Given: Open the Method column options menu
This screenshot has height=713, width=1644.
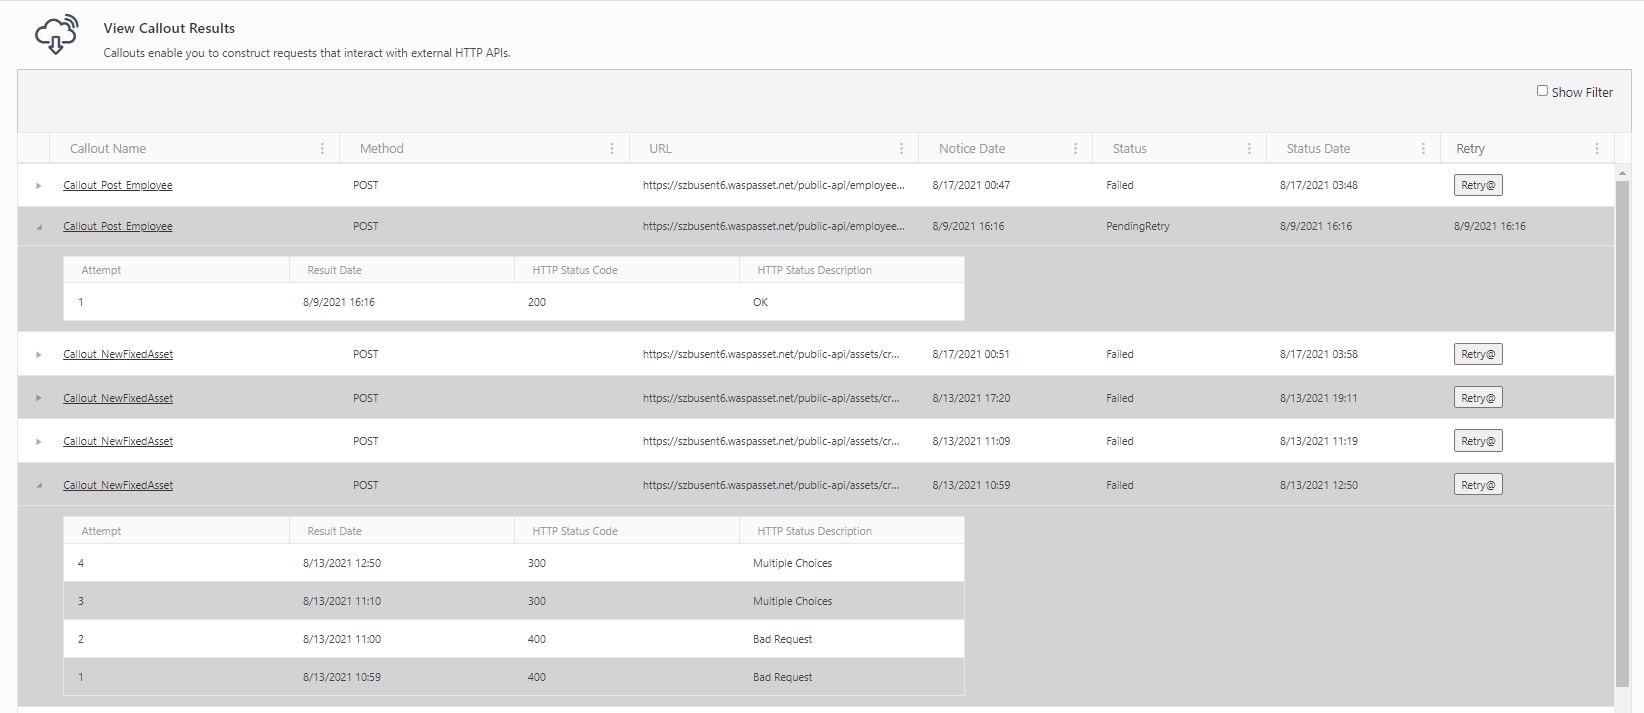Looking at the screenshot, I should tap(612, 148).
